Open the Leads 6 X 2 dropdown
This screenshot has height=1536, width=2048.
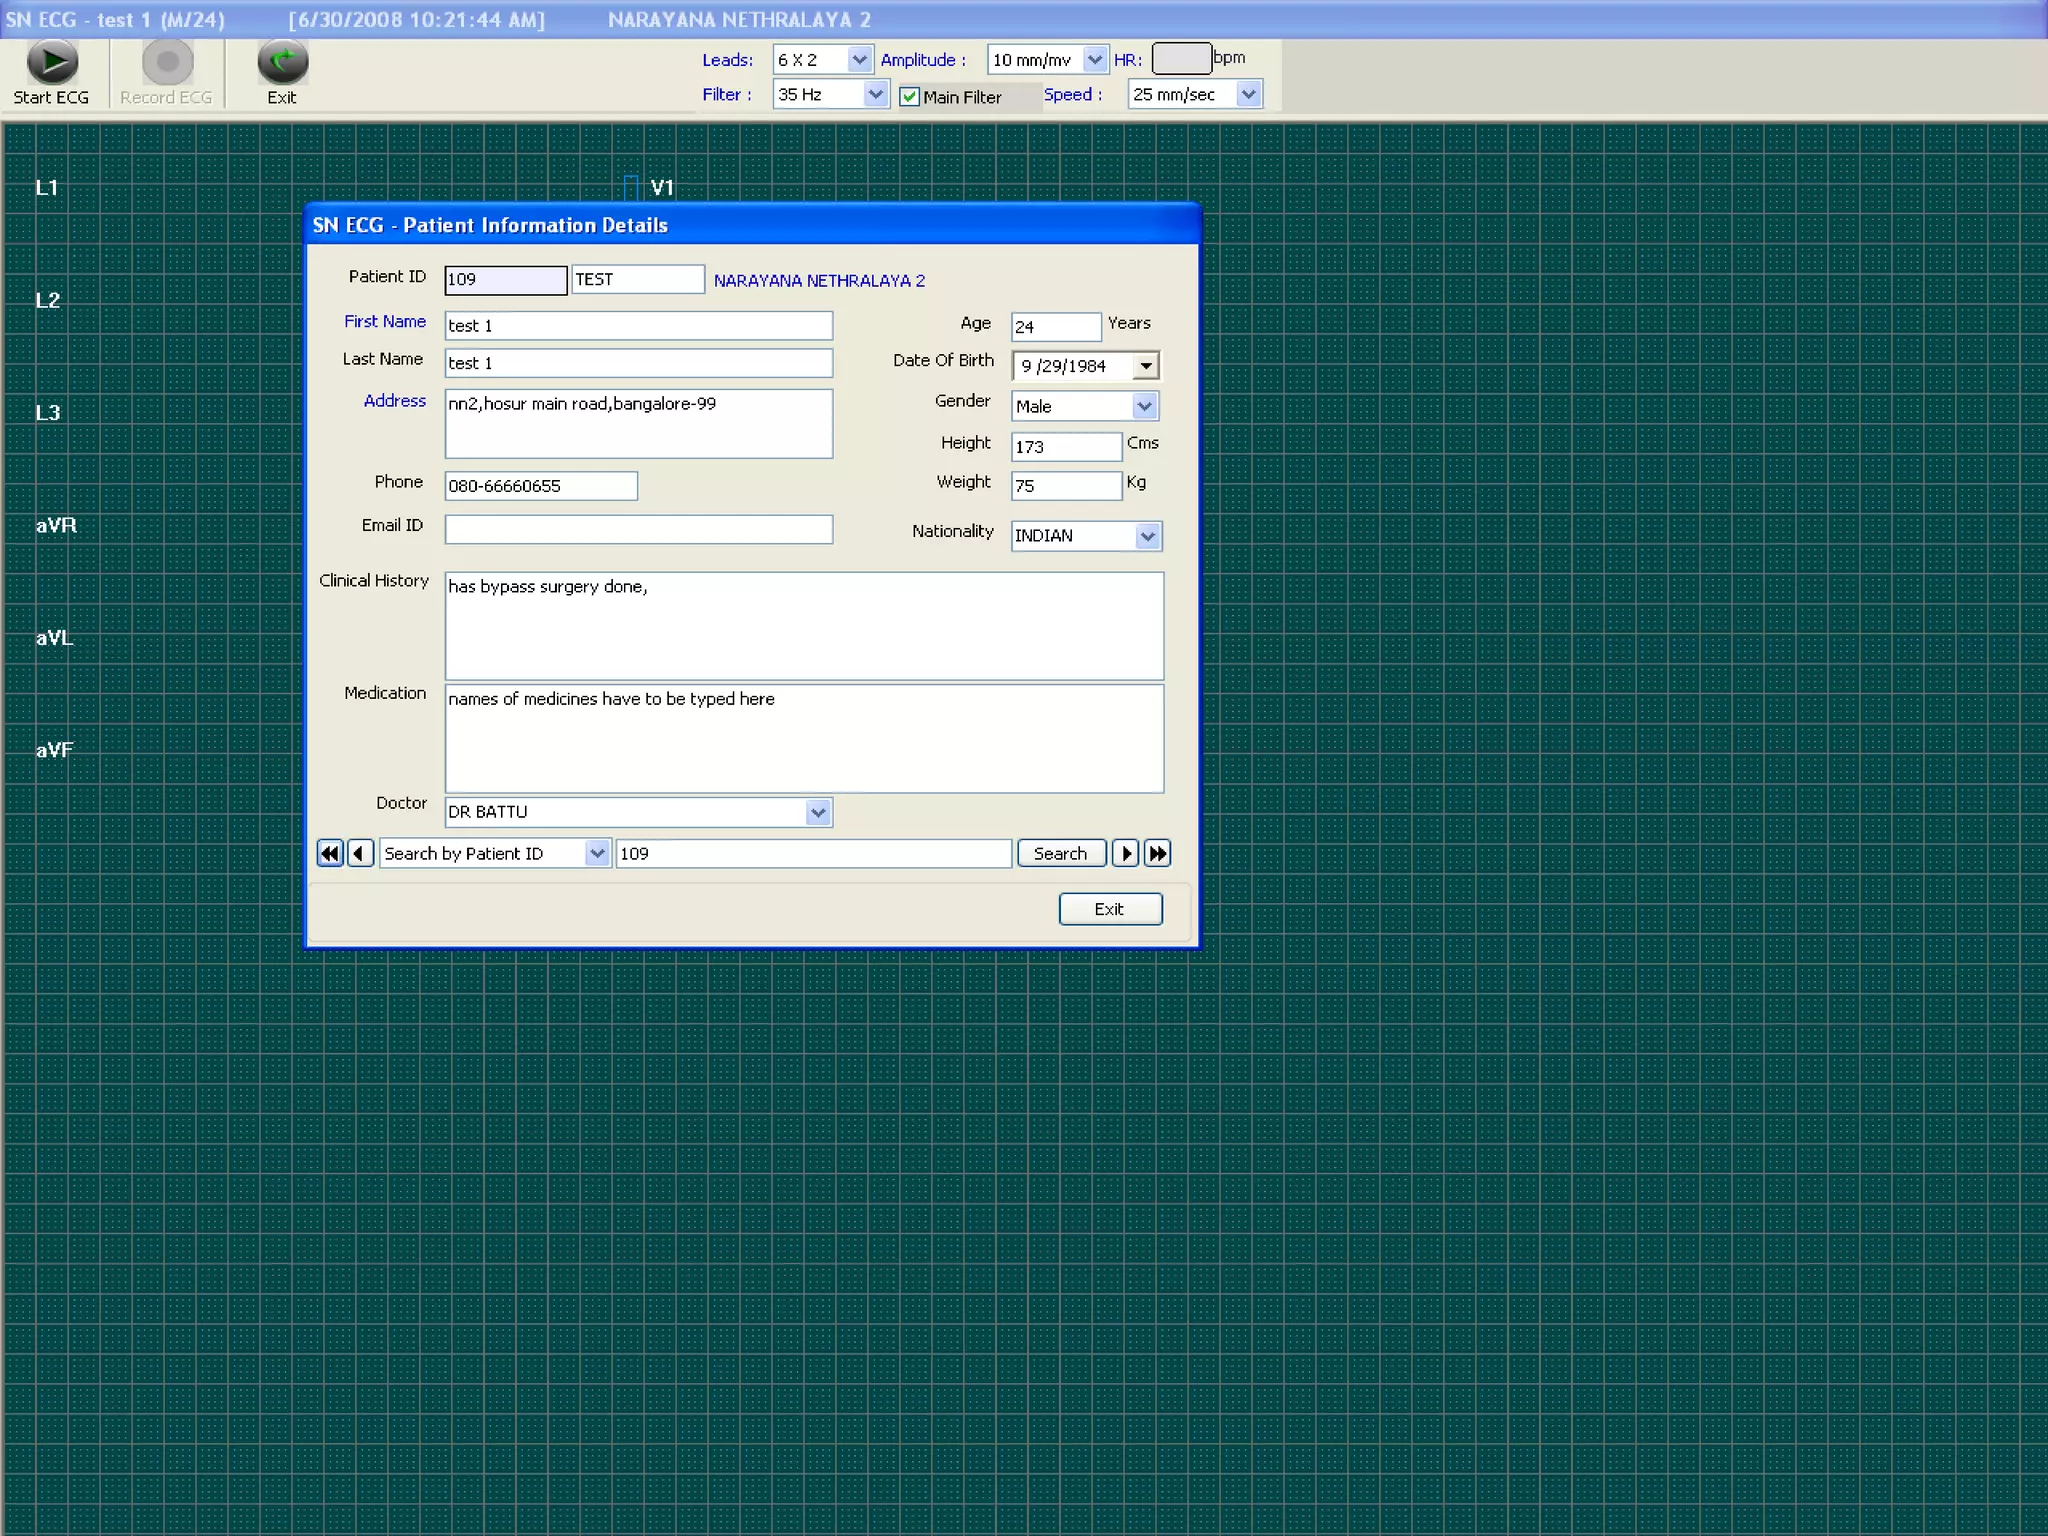pyautogui.click(x=859, y=60)
